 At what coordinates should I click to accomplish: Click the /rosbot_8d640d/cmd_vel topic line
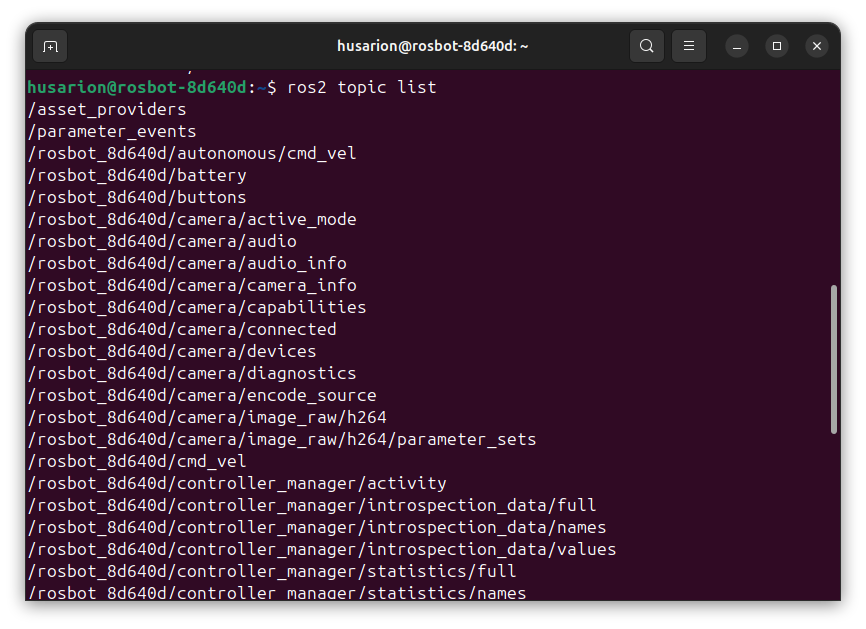click(x=137, y=462)
